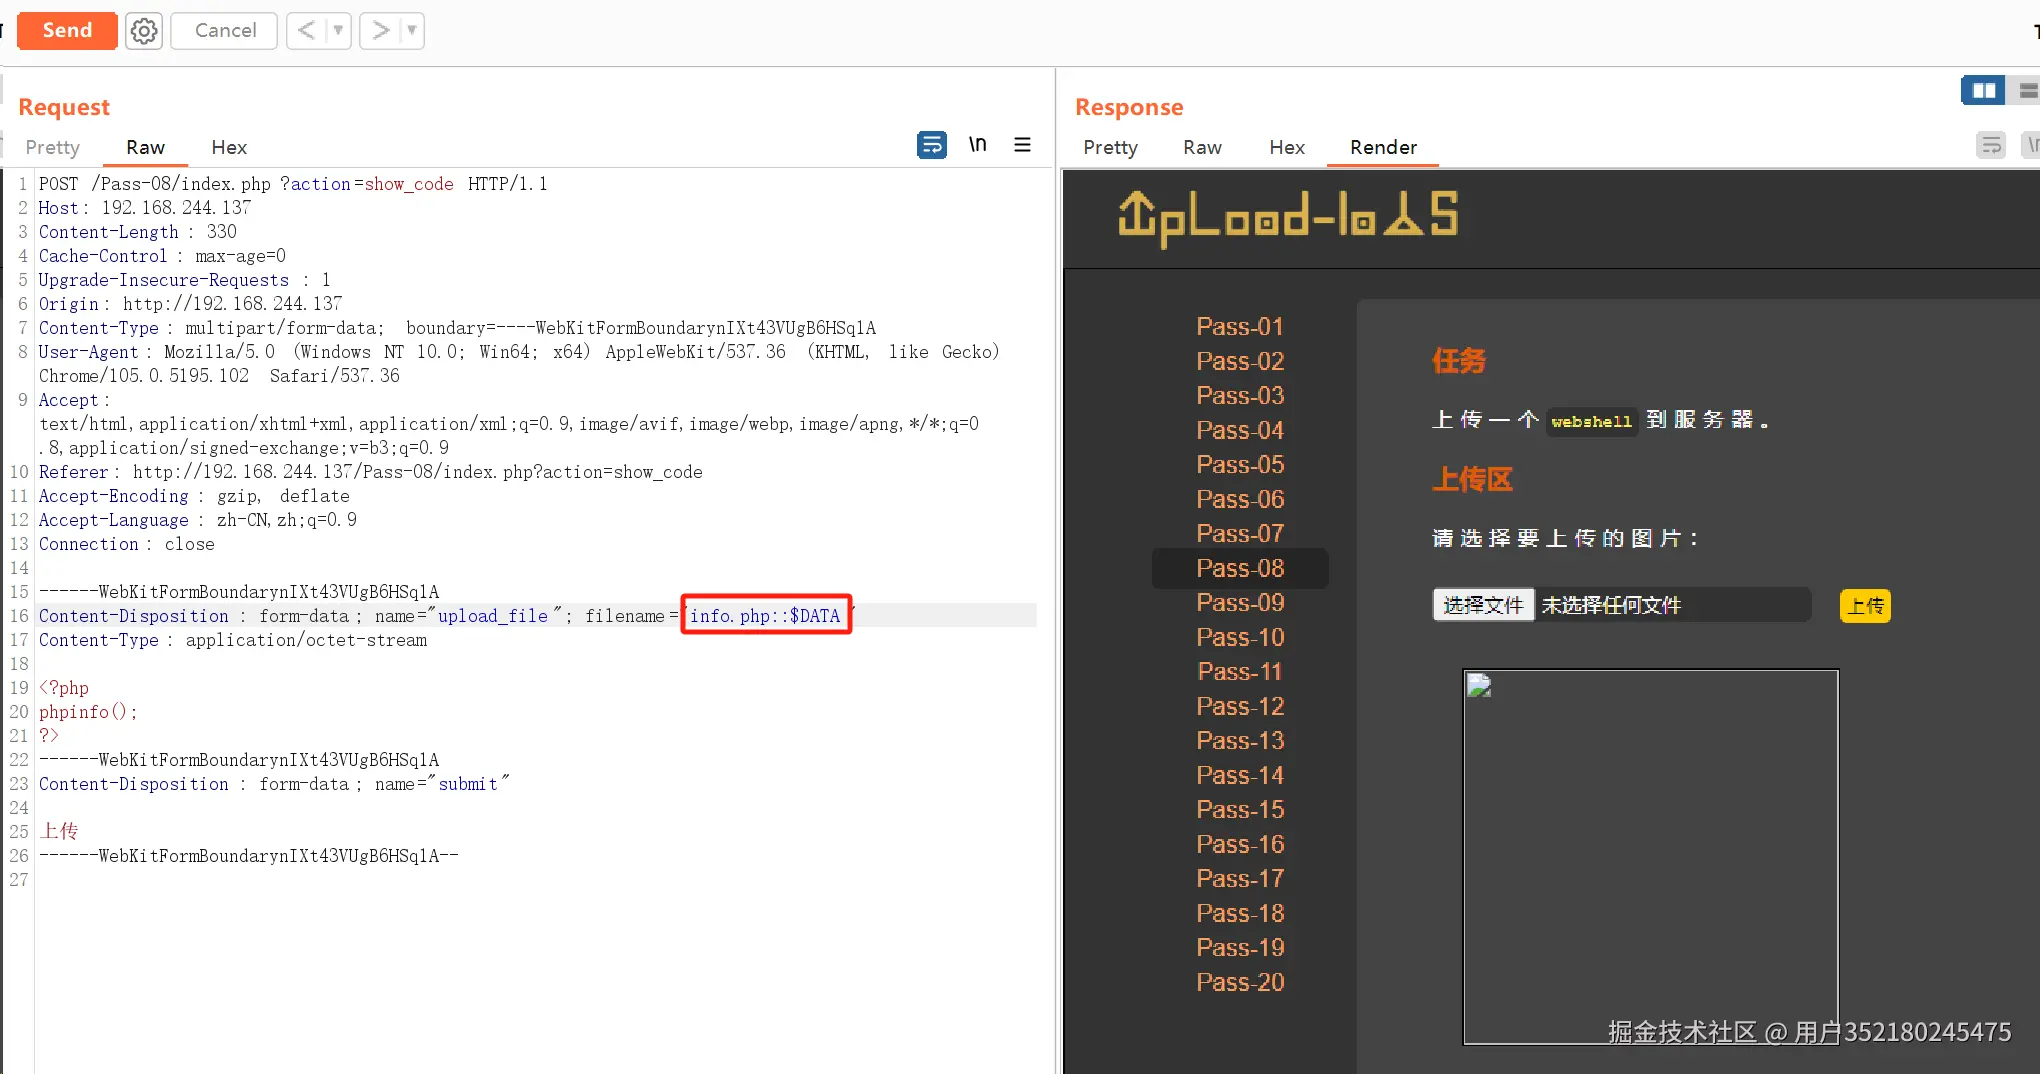Click the Host: 192.168.244.137 header line

(x=145, y=208)
